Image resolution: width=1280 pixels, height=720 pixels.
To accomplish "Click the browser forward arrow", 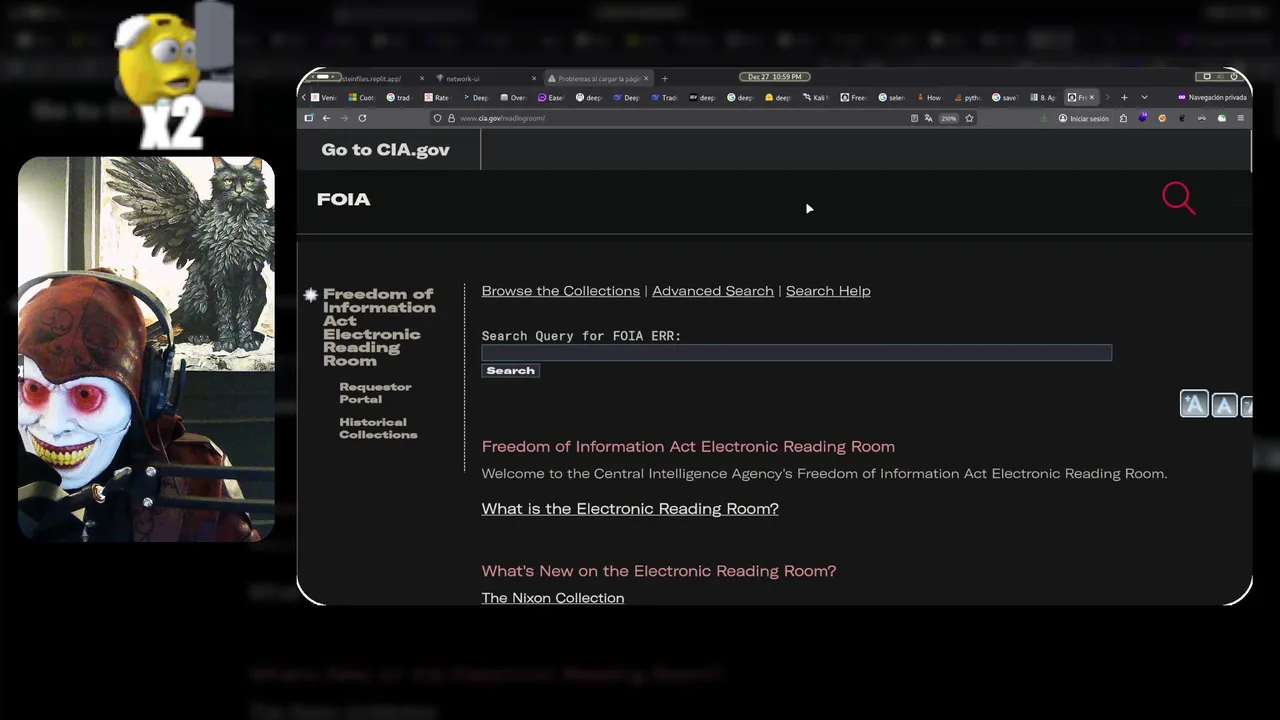I will [344, 118].
